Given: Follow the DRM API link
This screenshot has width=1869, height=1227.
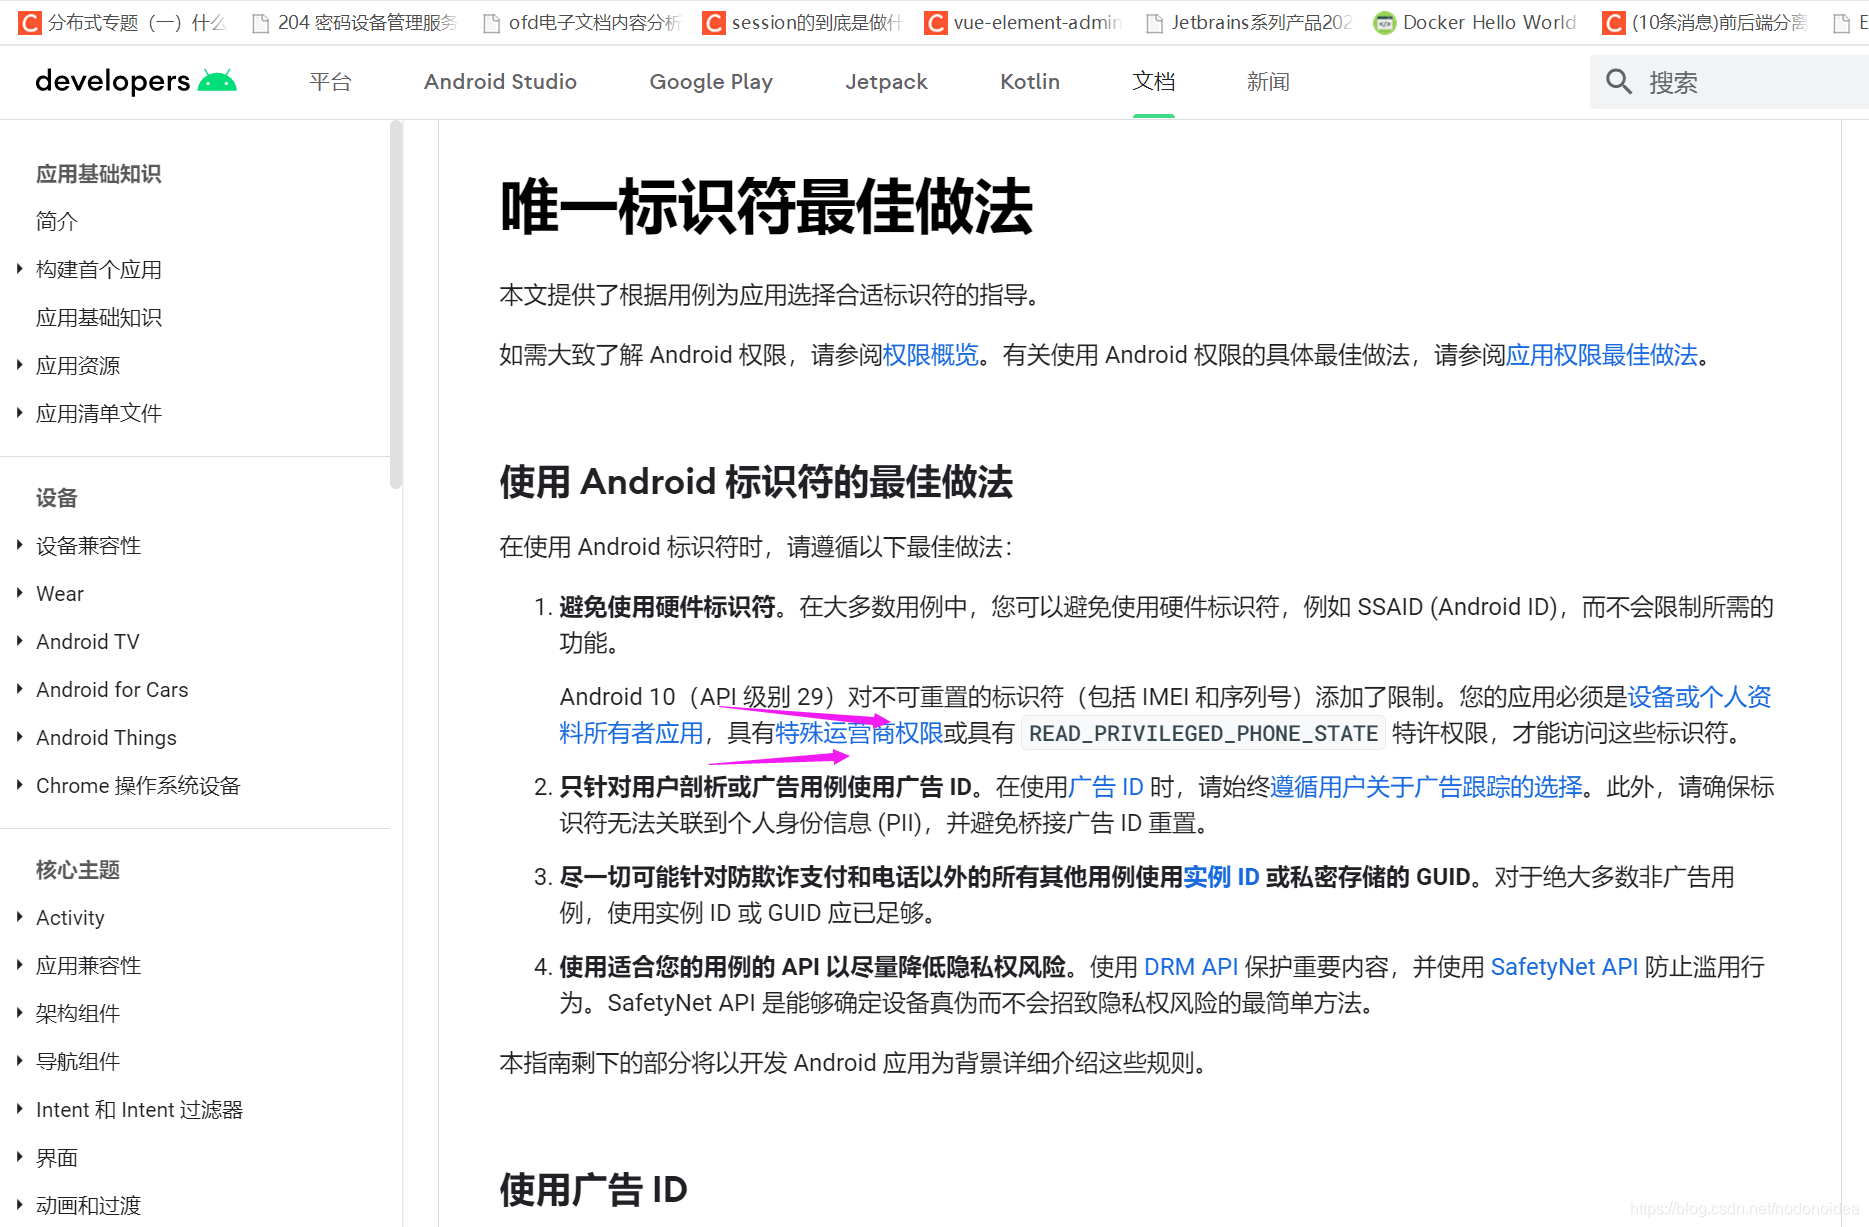Looking at the screenshot, I should 1191,967.
